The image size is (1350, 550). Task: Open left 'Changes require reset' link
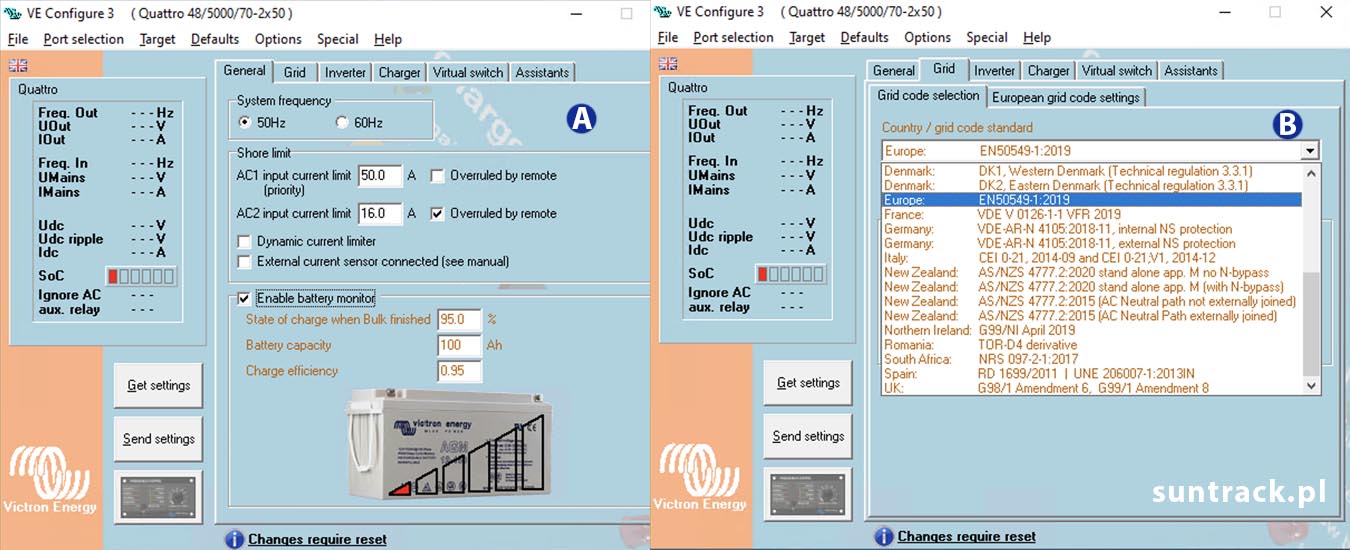(317, 539)
